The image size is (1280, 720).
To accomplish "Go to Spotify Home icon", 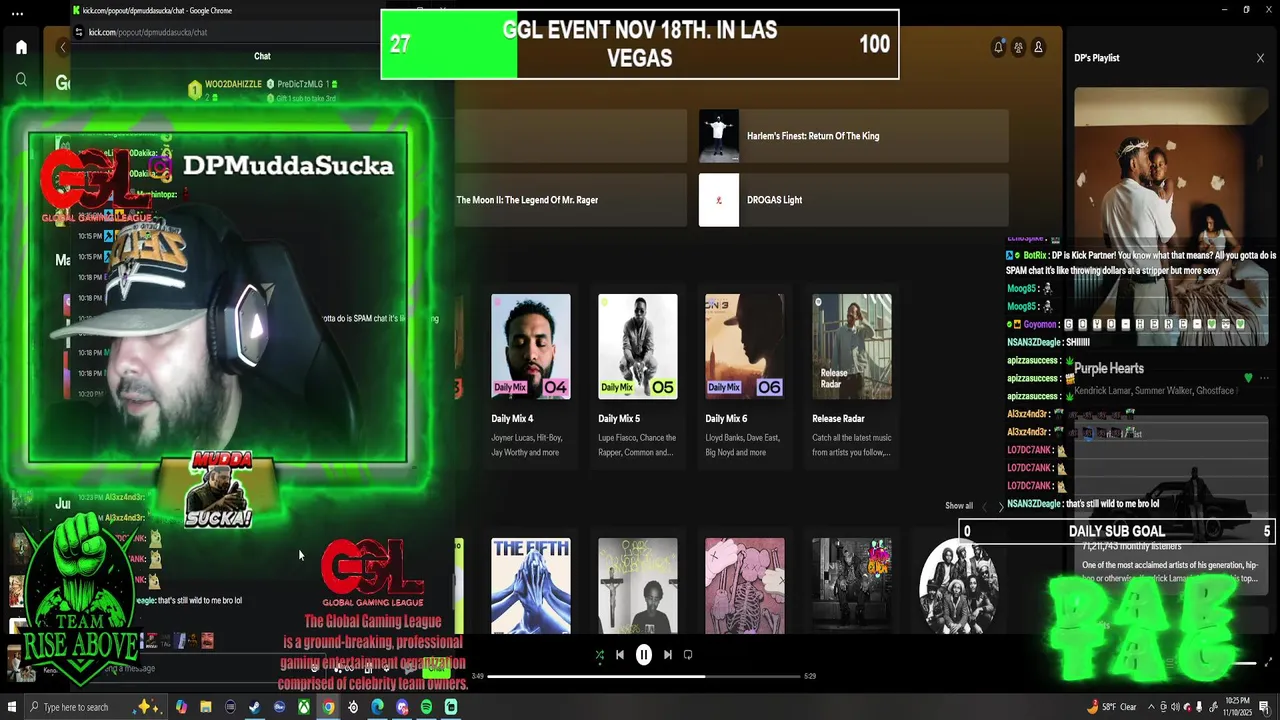I will point(21,47).
